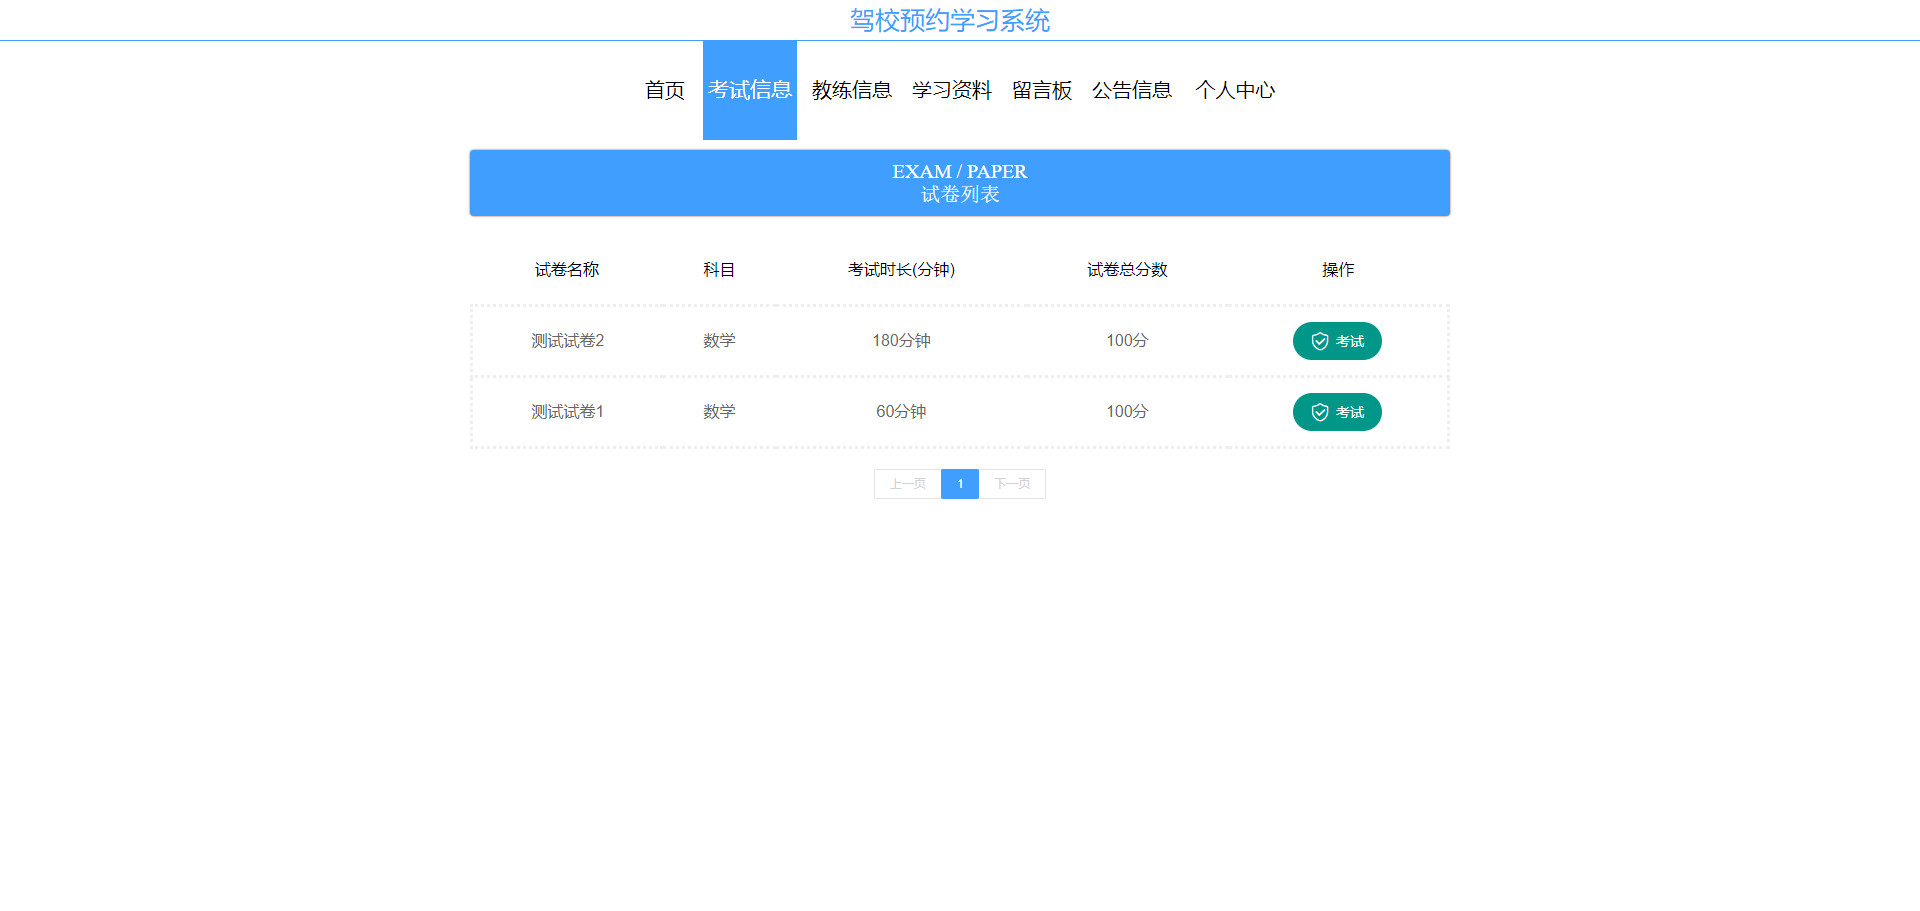The width and height of the screenshot is (1920, 911).
Task: Click 100分 score in 测试试卷2 row
Action: [1127, 341]
